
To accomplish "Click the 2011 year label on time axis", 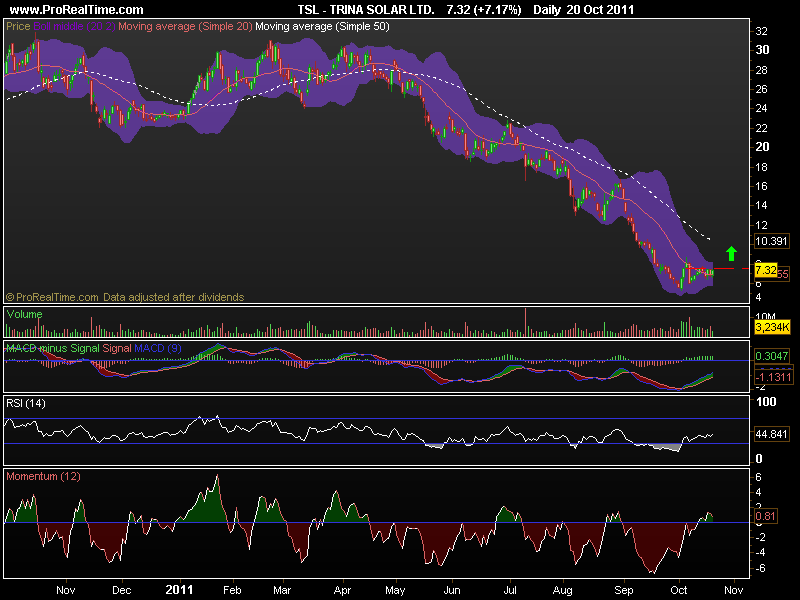I will click(180, 590).
